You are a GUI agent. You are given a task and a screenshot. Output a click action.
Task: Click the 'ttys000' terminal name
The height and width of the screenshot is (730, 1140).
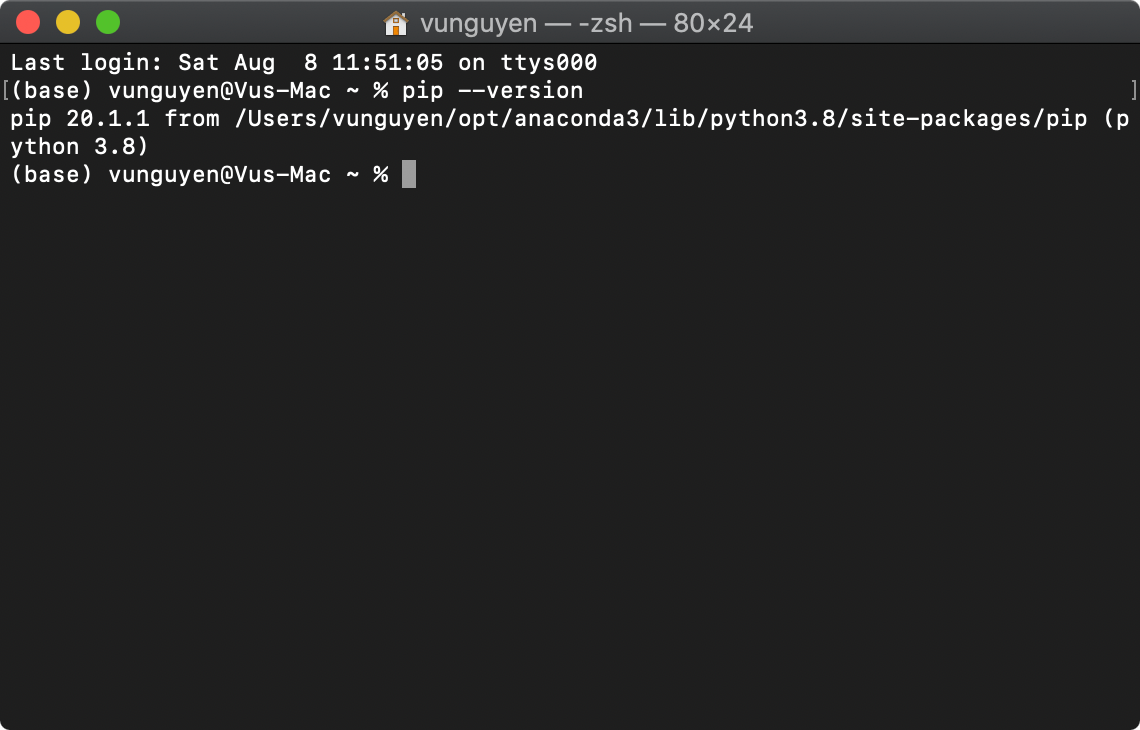[549, 63]
